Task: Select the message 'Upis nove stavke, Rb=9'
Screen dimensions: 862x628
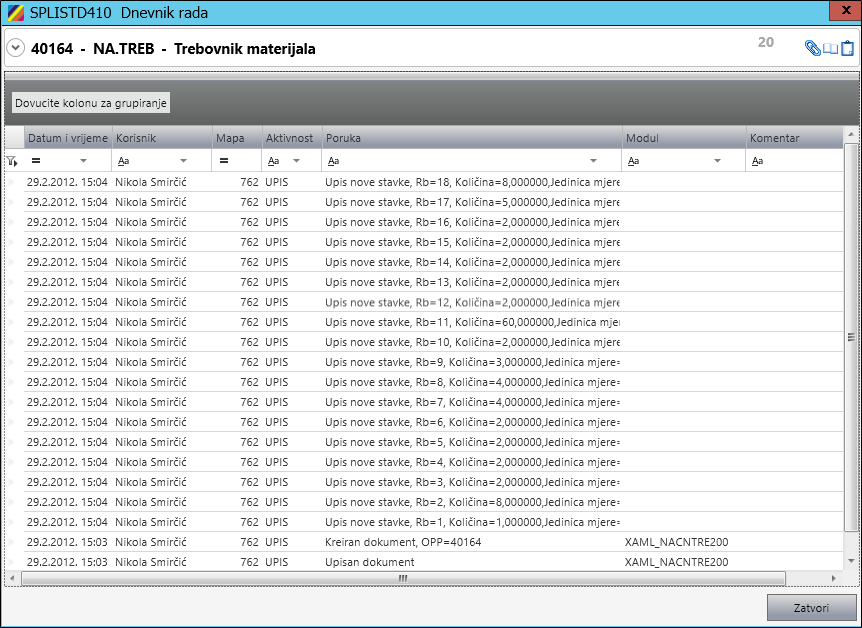Action: 472,362
